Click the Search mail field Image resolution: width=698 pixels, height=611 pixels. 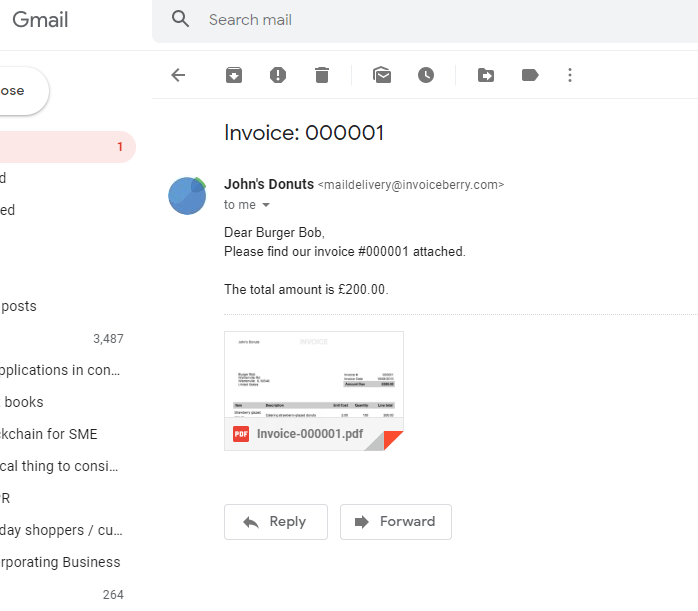point(425,20)
